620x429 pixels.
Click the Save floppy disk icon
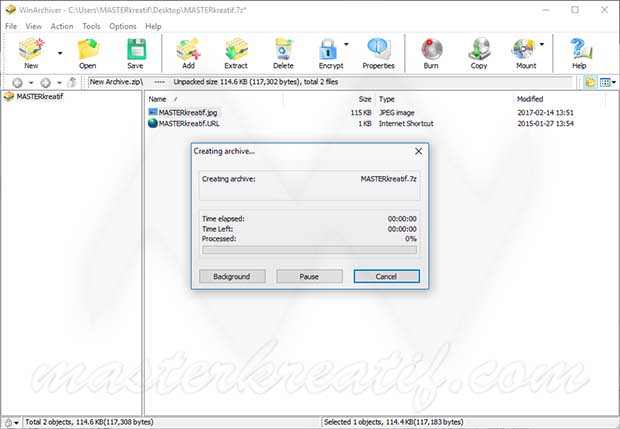click(x=136, y=49)
